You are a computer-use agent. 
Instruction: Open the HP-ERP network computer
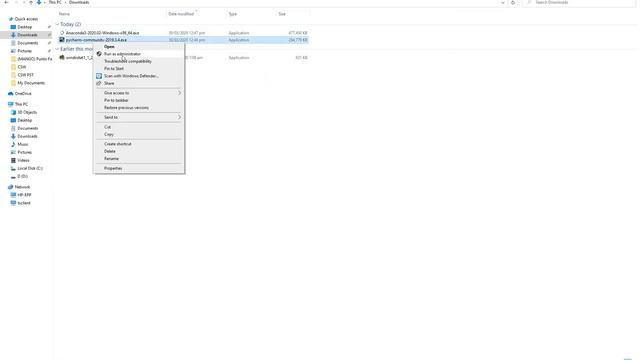pos(24,195)
